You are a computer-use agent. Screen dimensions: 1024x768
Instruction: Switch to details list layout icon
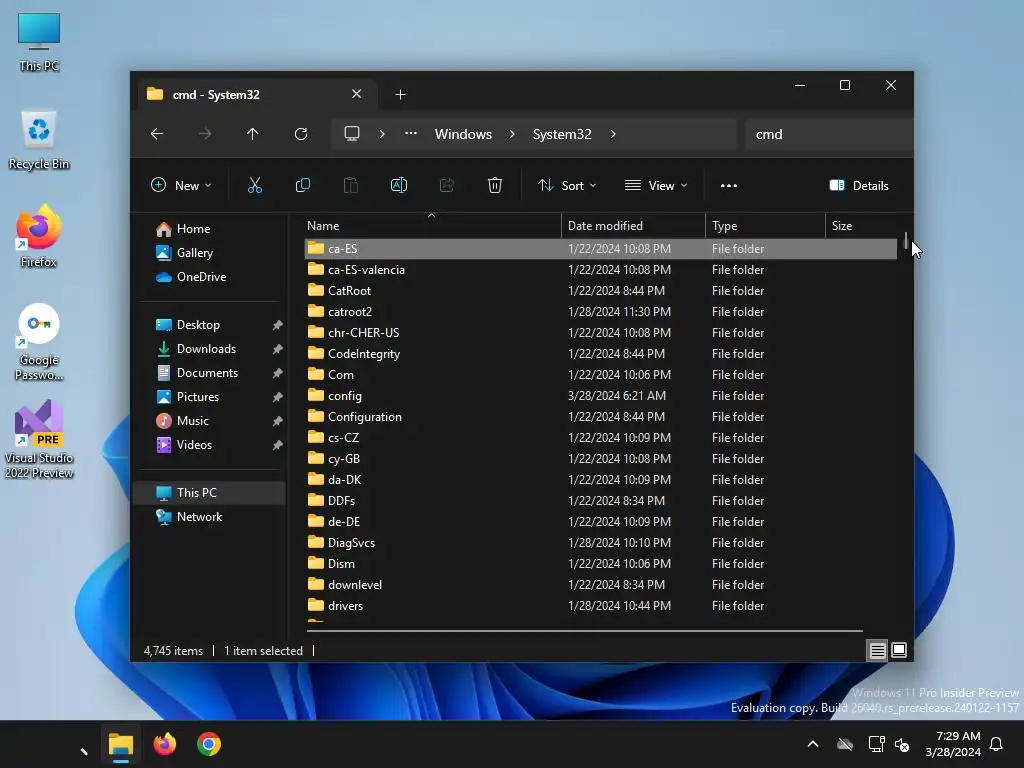pyautogui.click(x=878, y=650)
